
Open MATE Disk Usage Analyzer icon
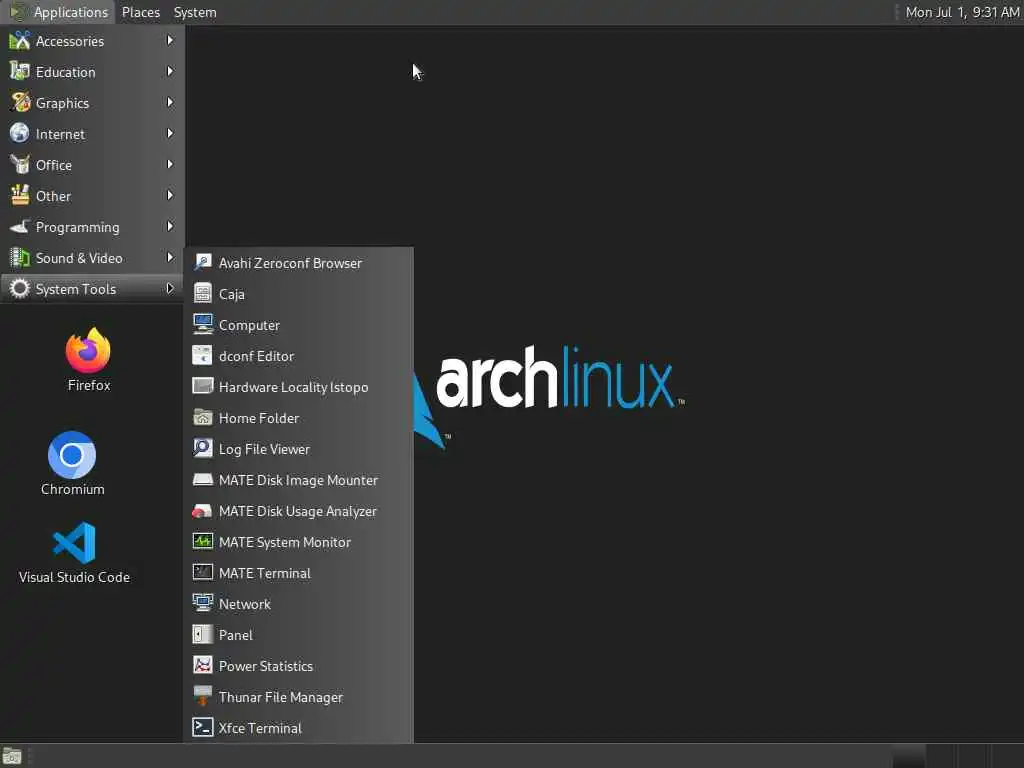[202, 511]
